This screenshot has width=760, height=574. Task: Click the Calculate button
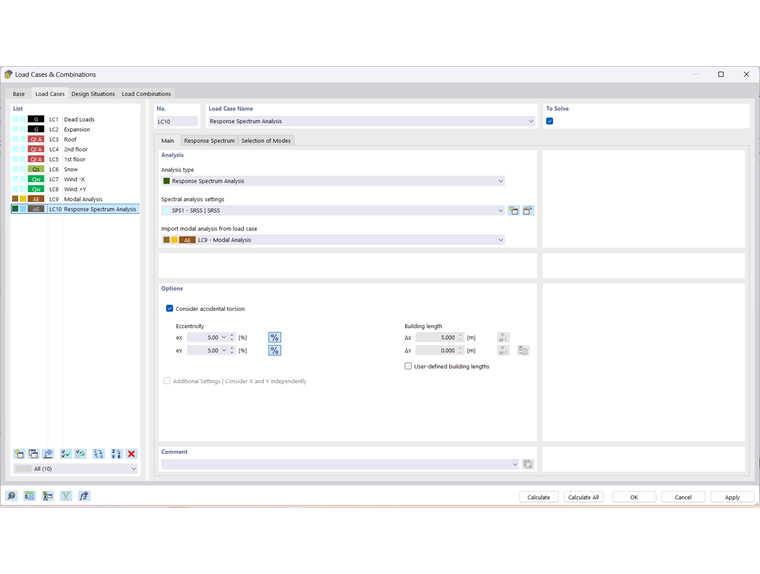(539, 497)
